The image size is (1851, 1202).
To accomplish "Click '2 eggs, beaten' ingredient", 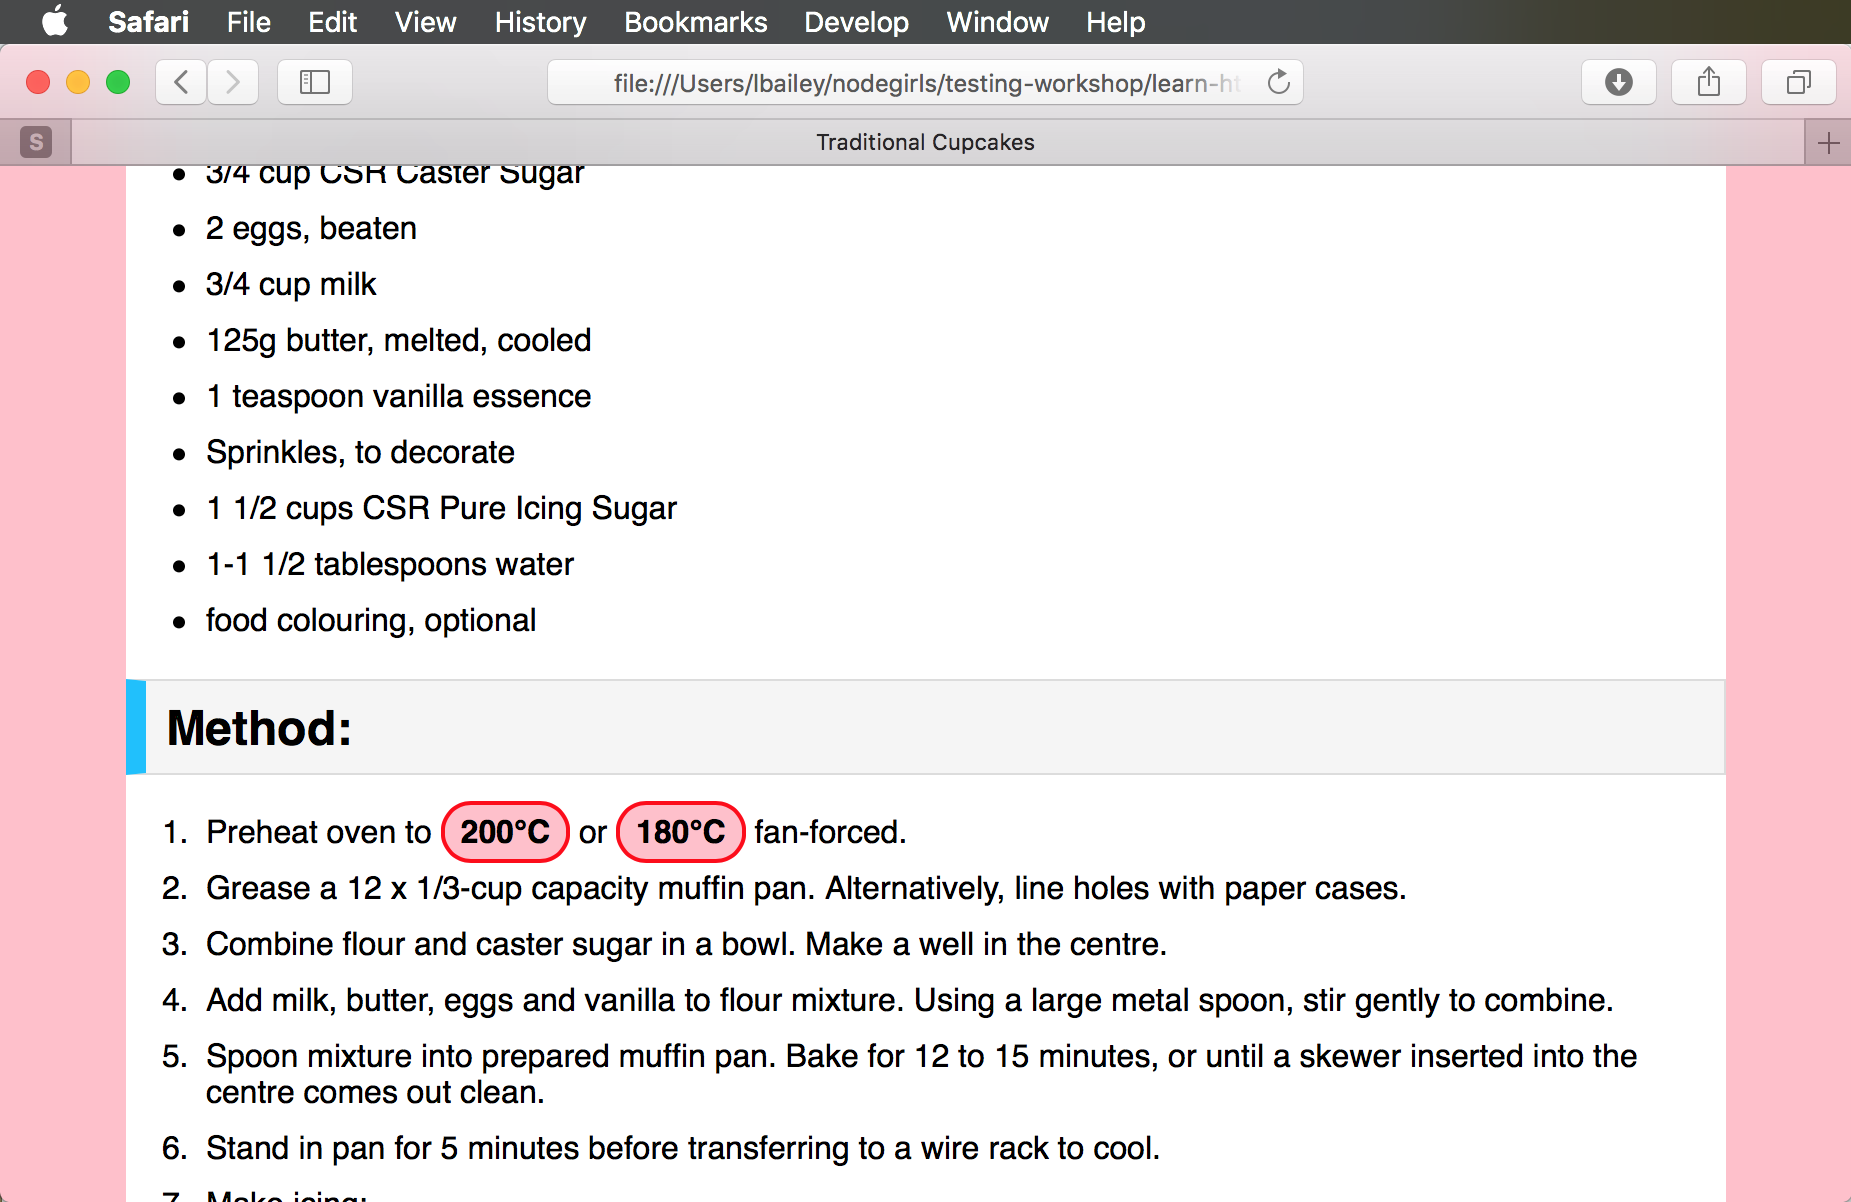I will tap(311, 229).
